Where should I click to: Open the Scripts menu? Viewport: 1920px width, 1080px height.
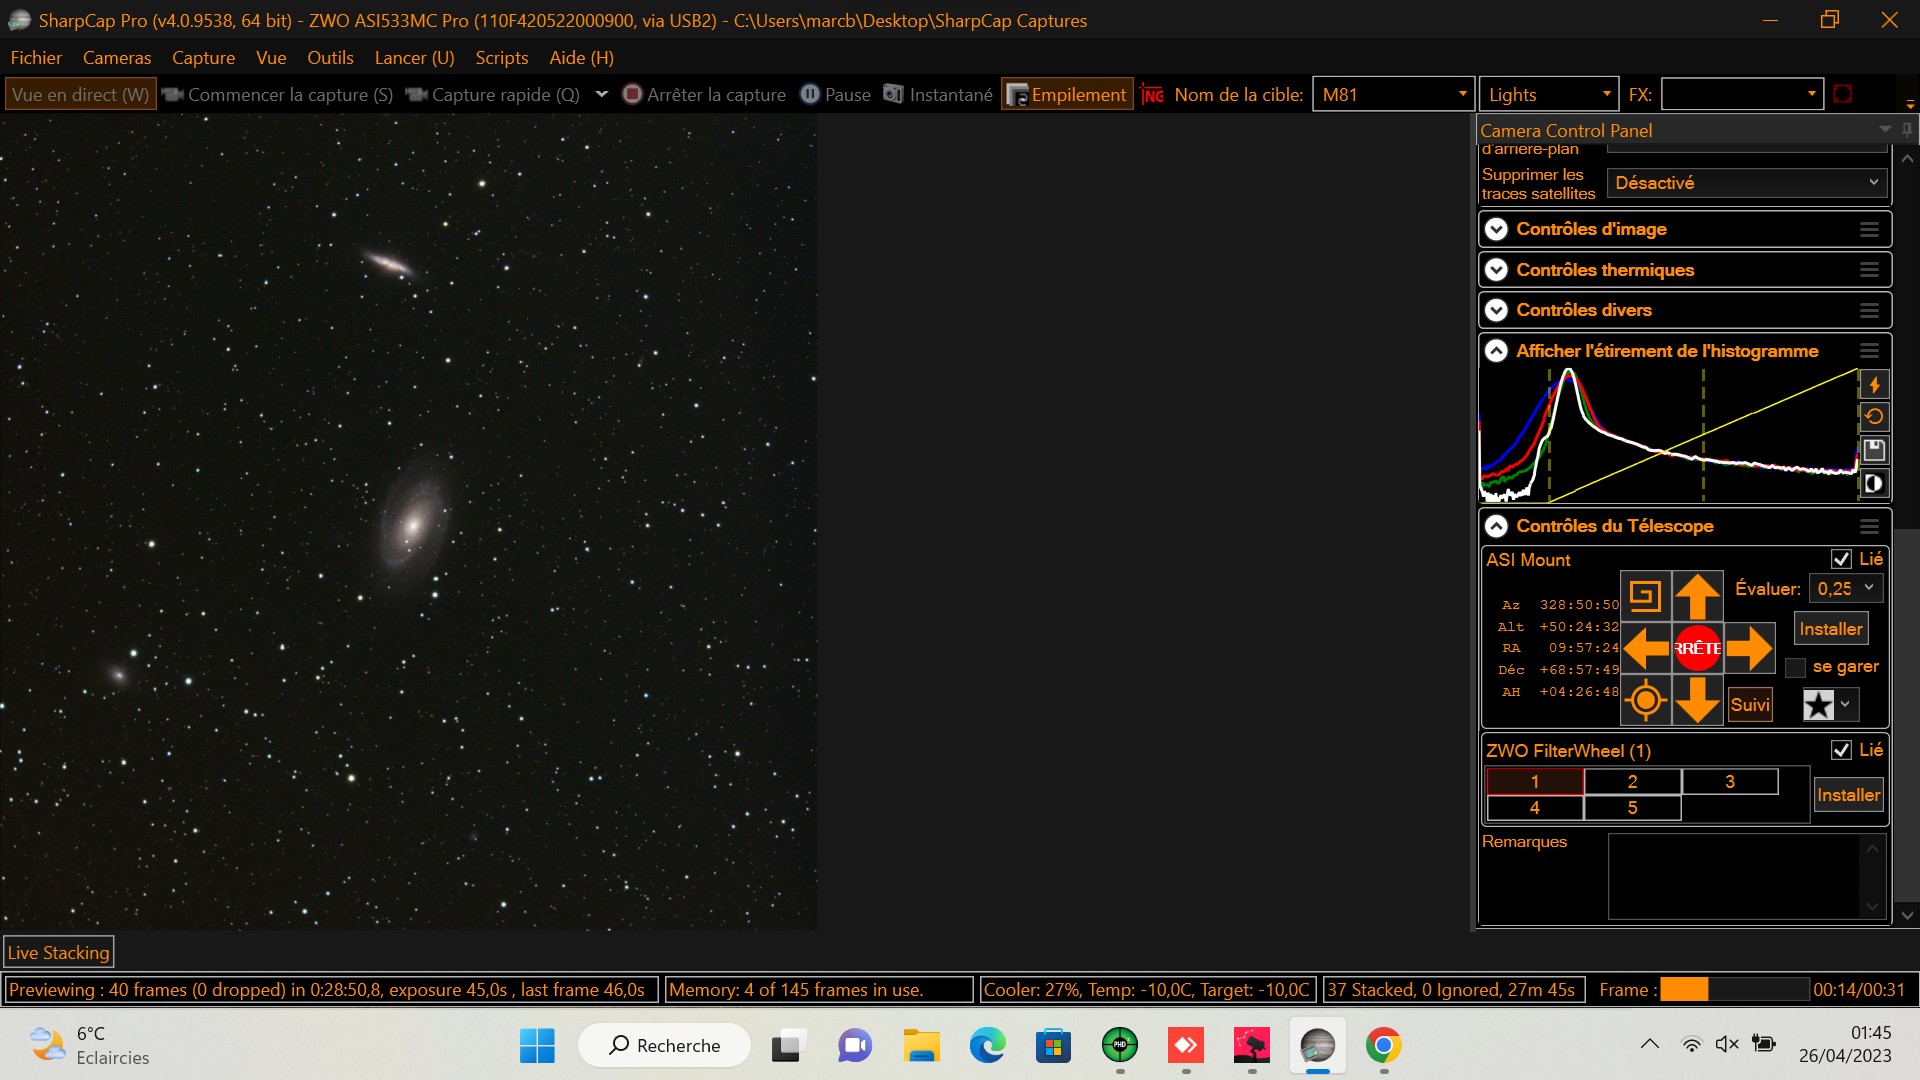(x=501, y=58)
